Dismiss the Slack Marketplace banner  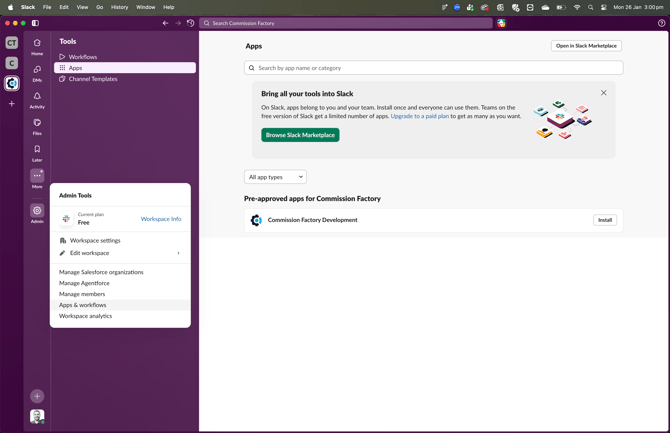pos(603,93)
